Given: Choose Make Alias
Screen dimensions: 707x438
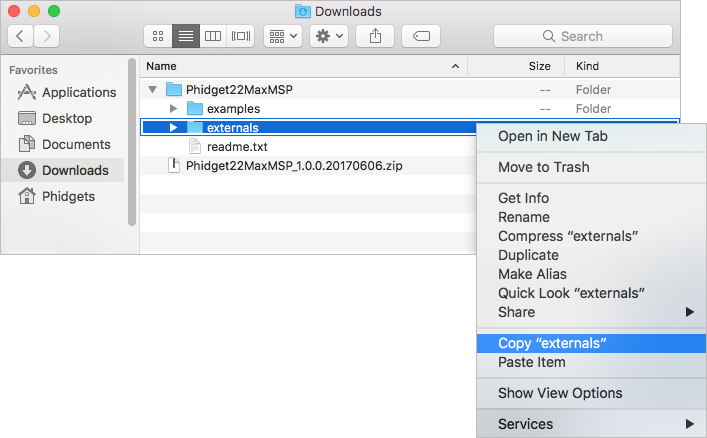Looking at the screenshot, I should (591, 274).
